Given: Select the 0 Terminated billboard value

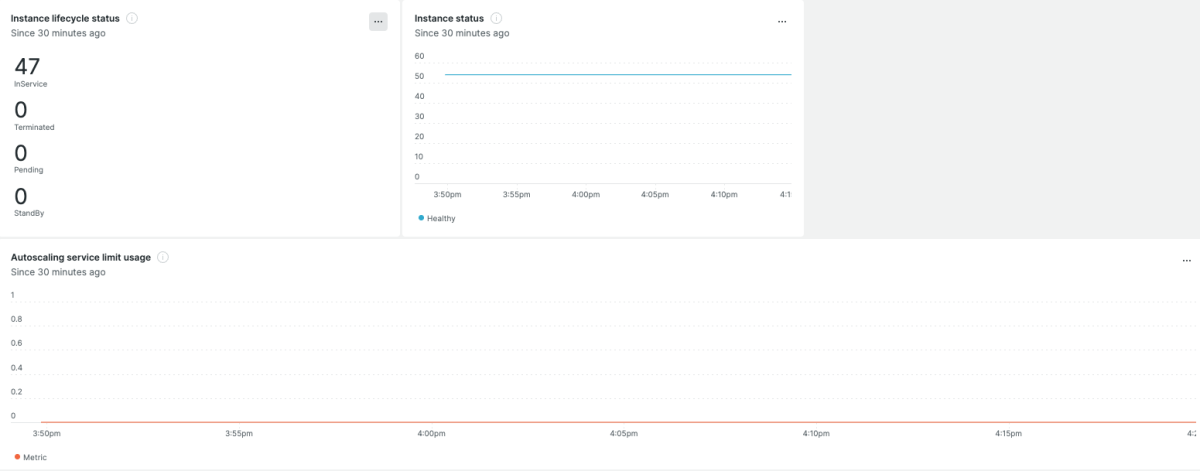Looking at the screenshot, I should [x=21, y=110].
